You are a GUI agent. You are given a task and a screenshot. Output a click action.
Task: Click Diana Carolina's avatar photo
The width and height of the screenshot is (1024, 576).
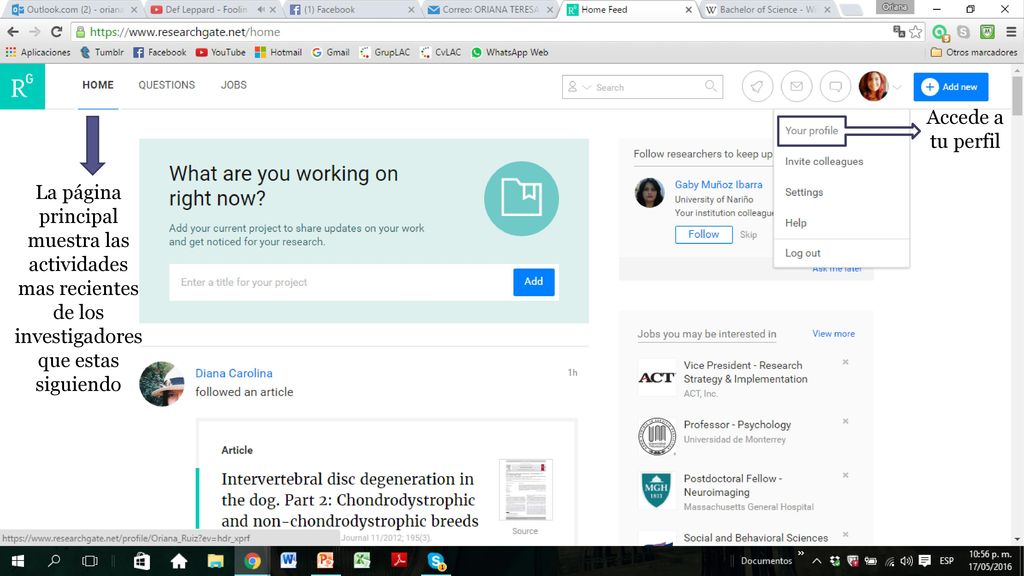point(162,384)
